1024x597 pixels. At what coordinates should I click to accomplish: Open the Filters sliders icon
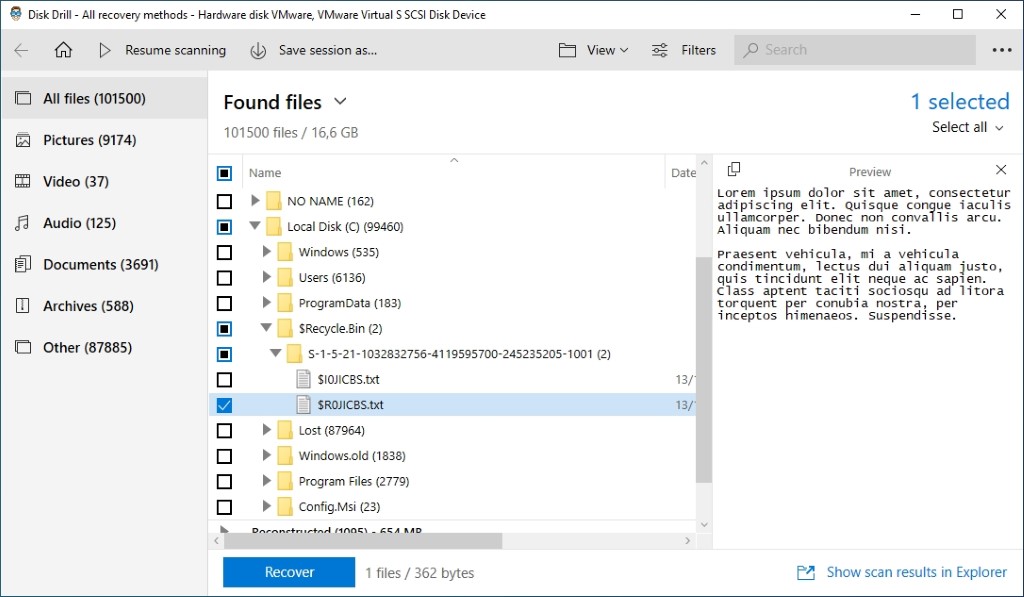point(660,50)
